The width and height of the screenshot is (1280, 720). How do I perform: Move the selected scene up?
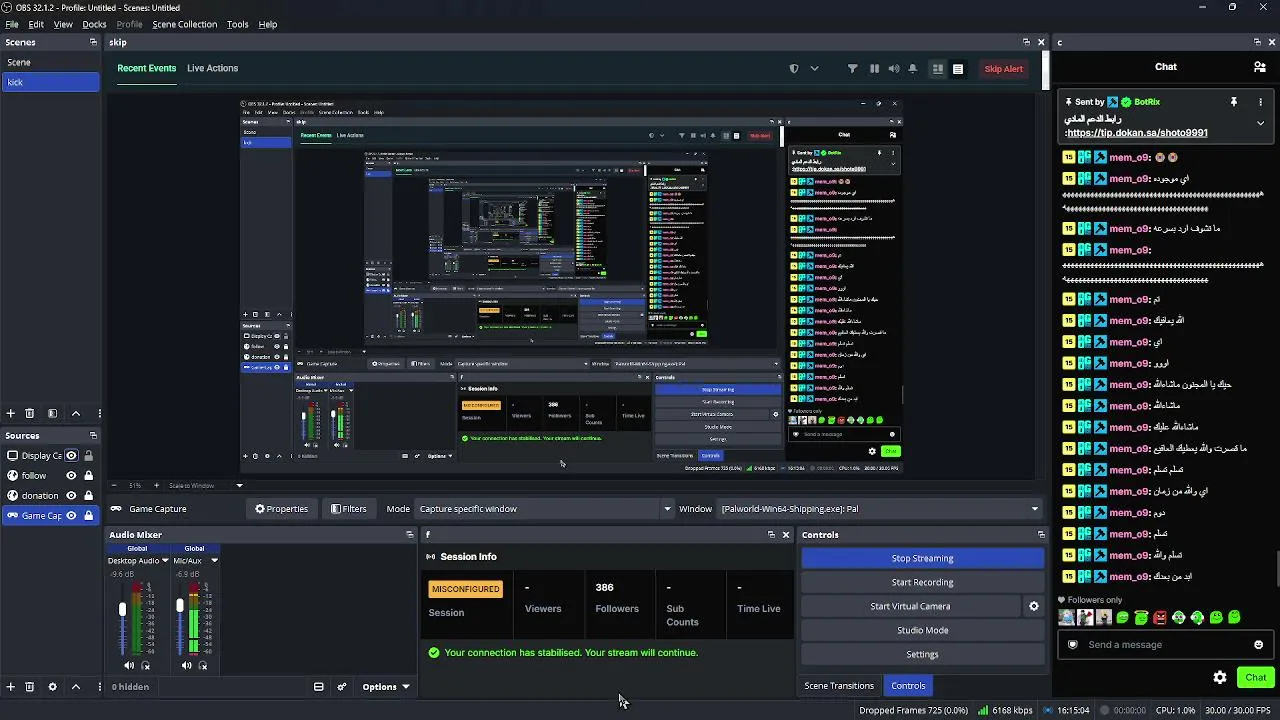point(76,413)
